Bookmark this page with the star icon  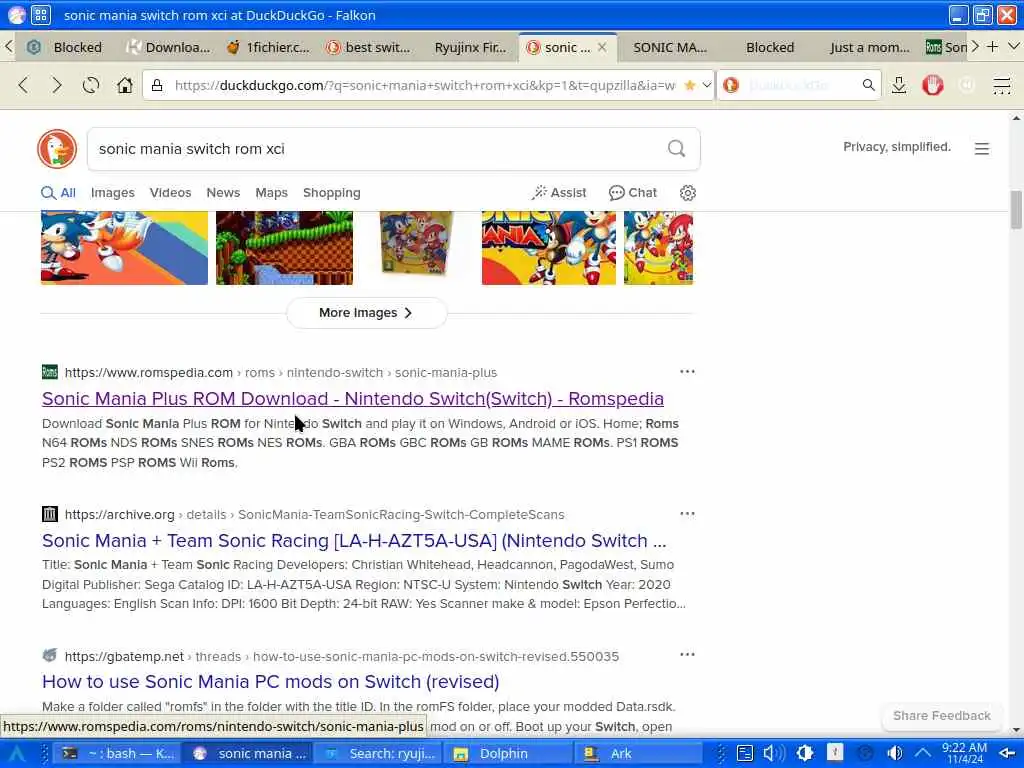click(x=690, y=85)
